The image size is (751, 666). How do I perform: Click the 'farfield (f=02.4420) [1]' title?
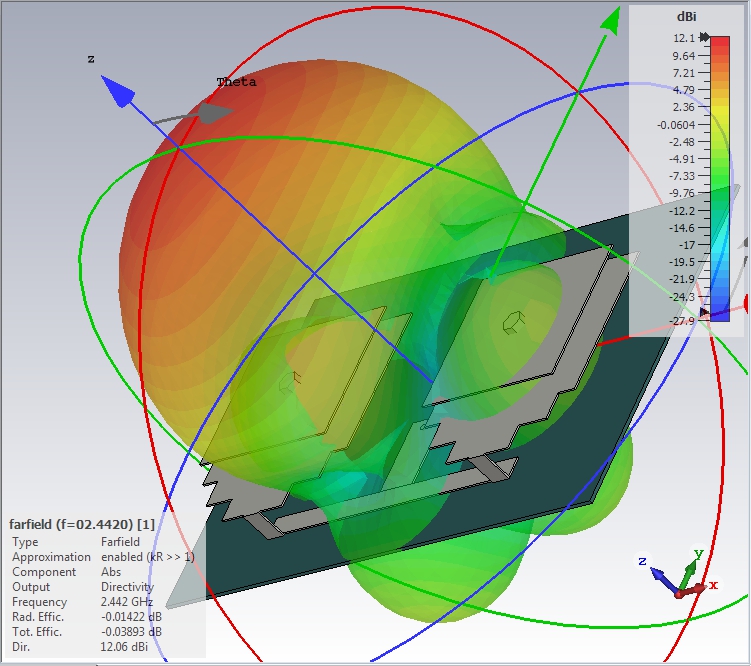point(81,524)
